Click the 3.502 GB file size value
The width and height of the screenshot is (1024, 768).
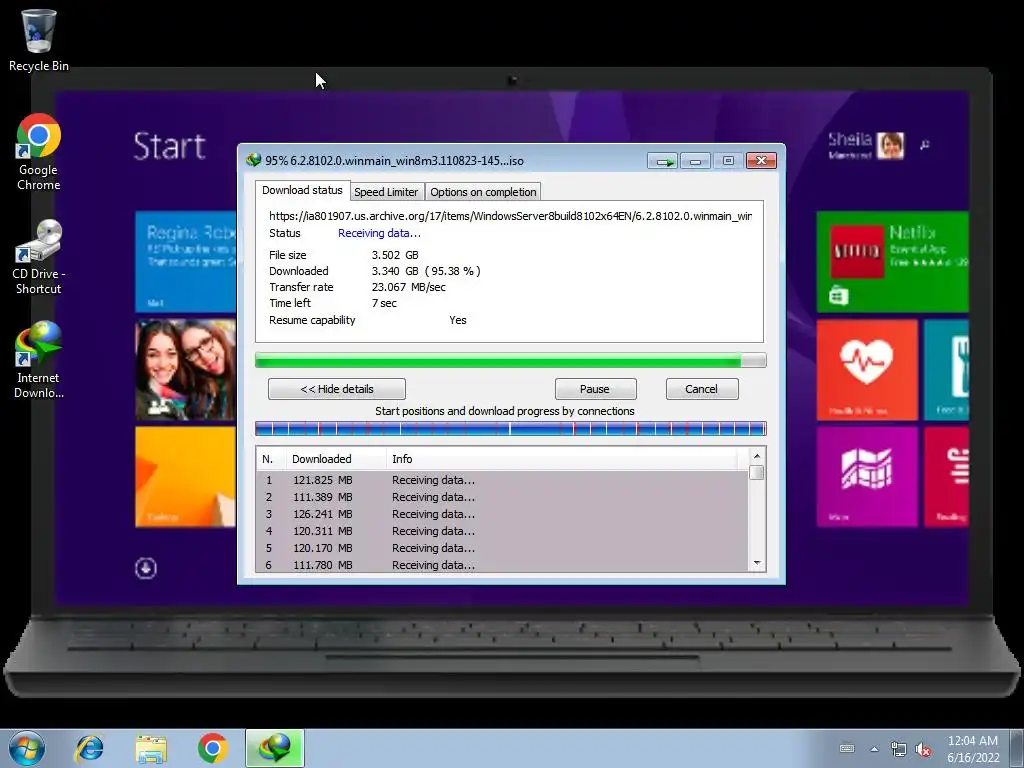coord(395,255)
